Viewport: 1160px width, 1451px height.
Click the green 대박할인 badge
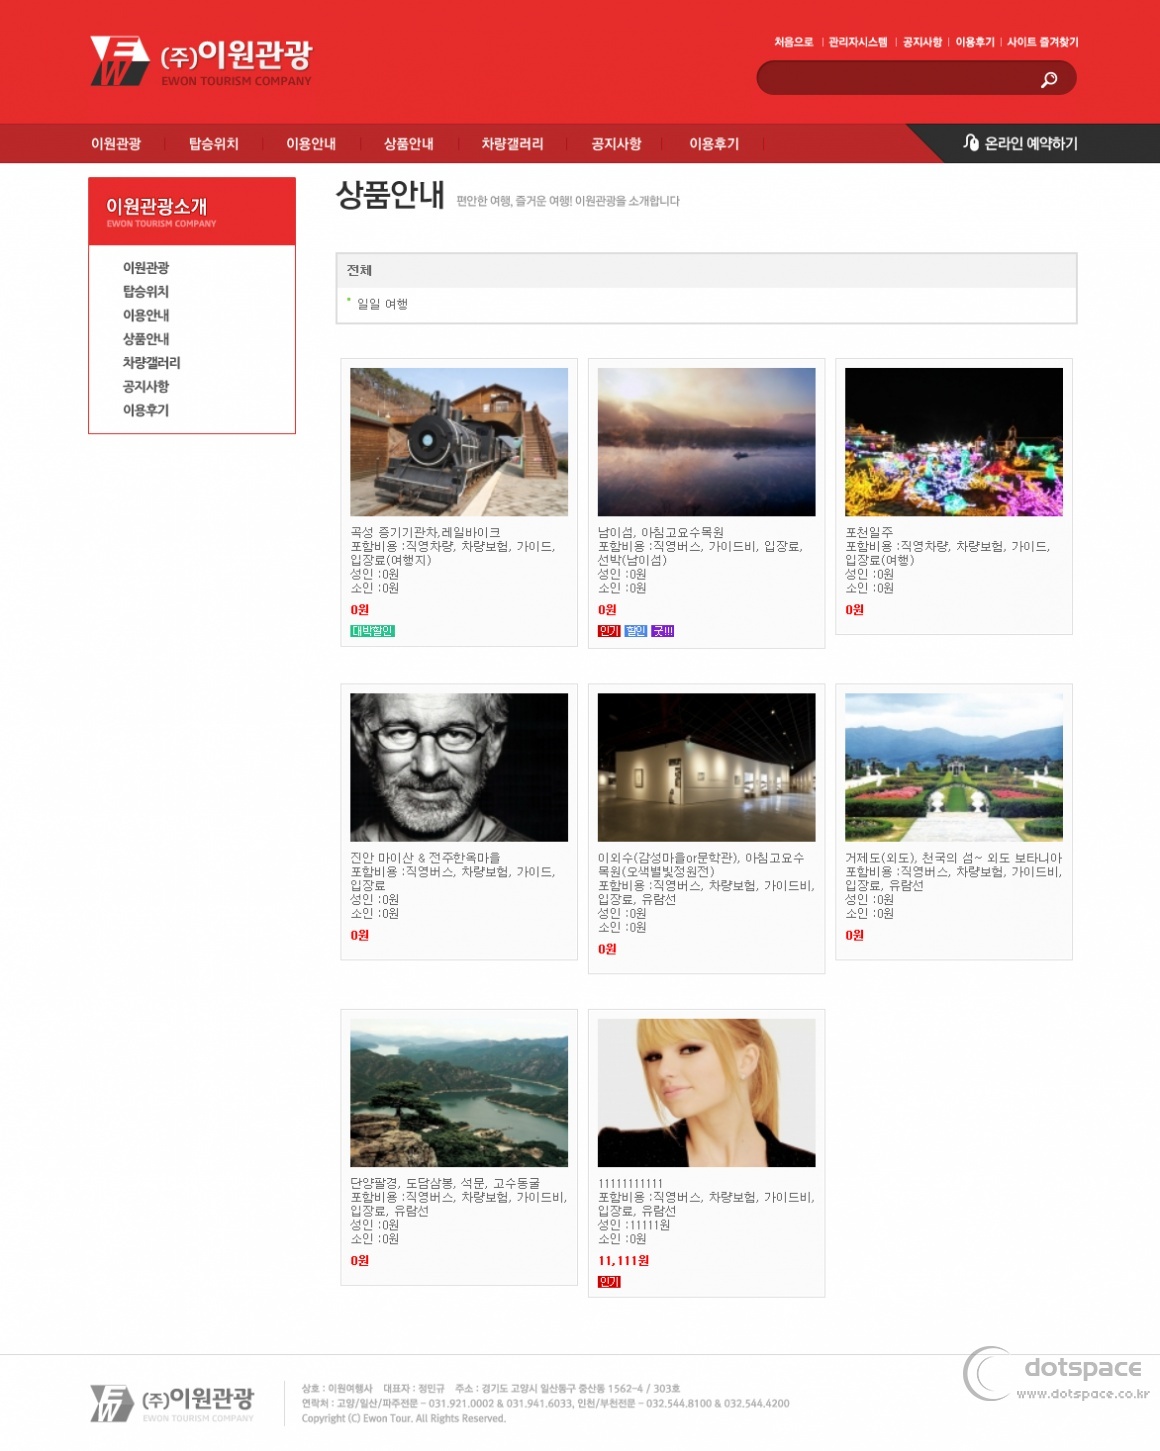pos(371,631)
